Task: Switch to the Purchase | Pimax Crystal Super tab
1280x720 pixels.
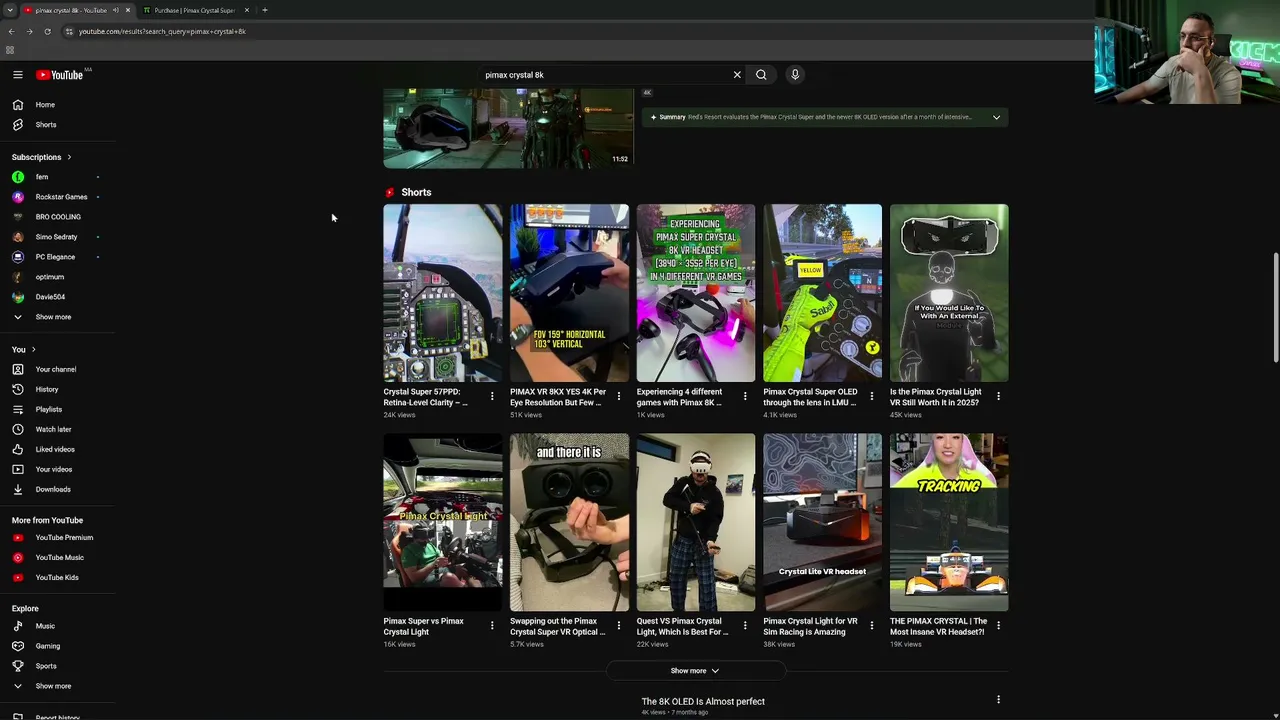Action: coord(195,10)
